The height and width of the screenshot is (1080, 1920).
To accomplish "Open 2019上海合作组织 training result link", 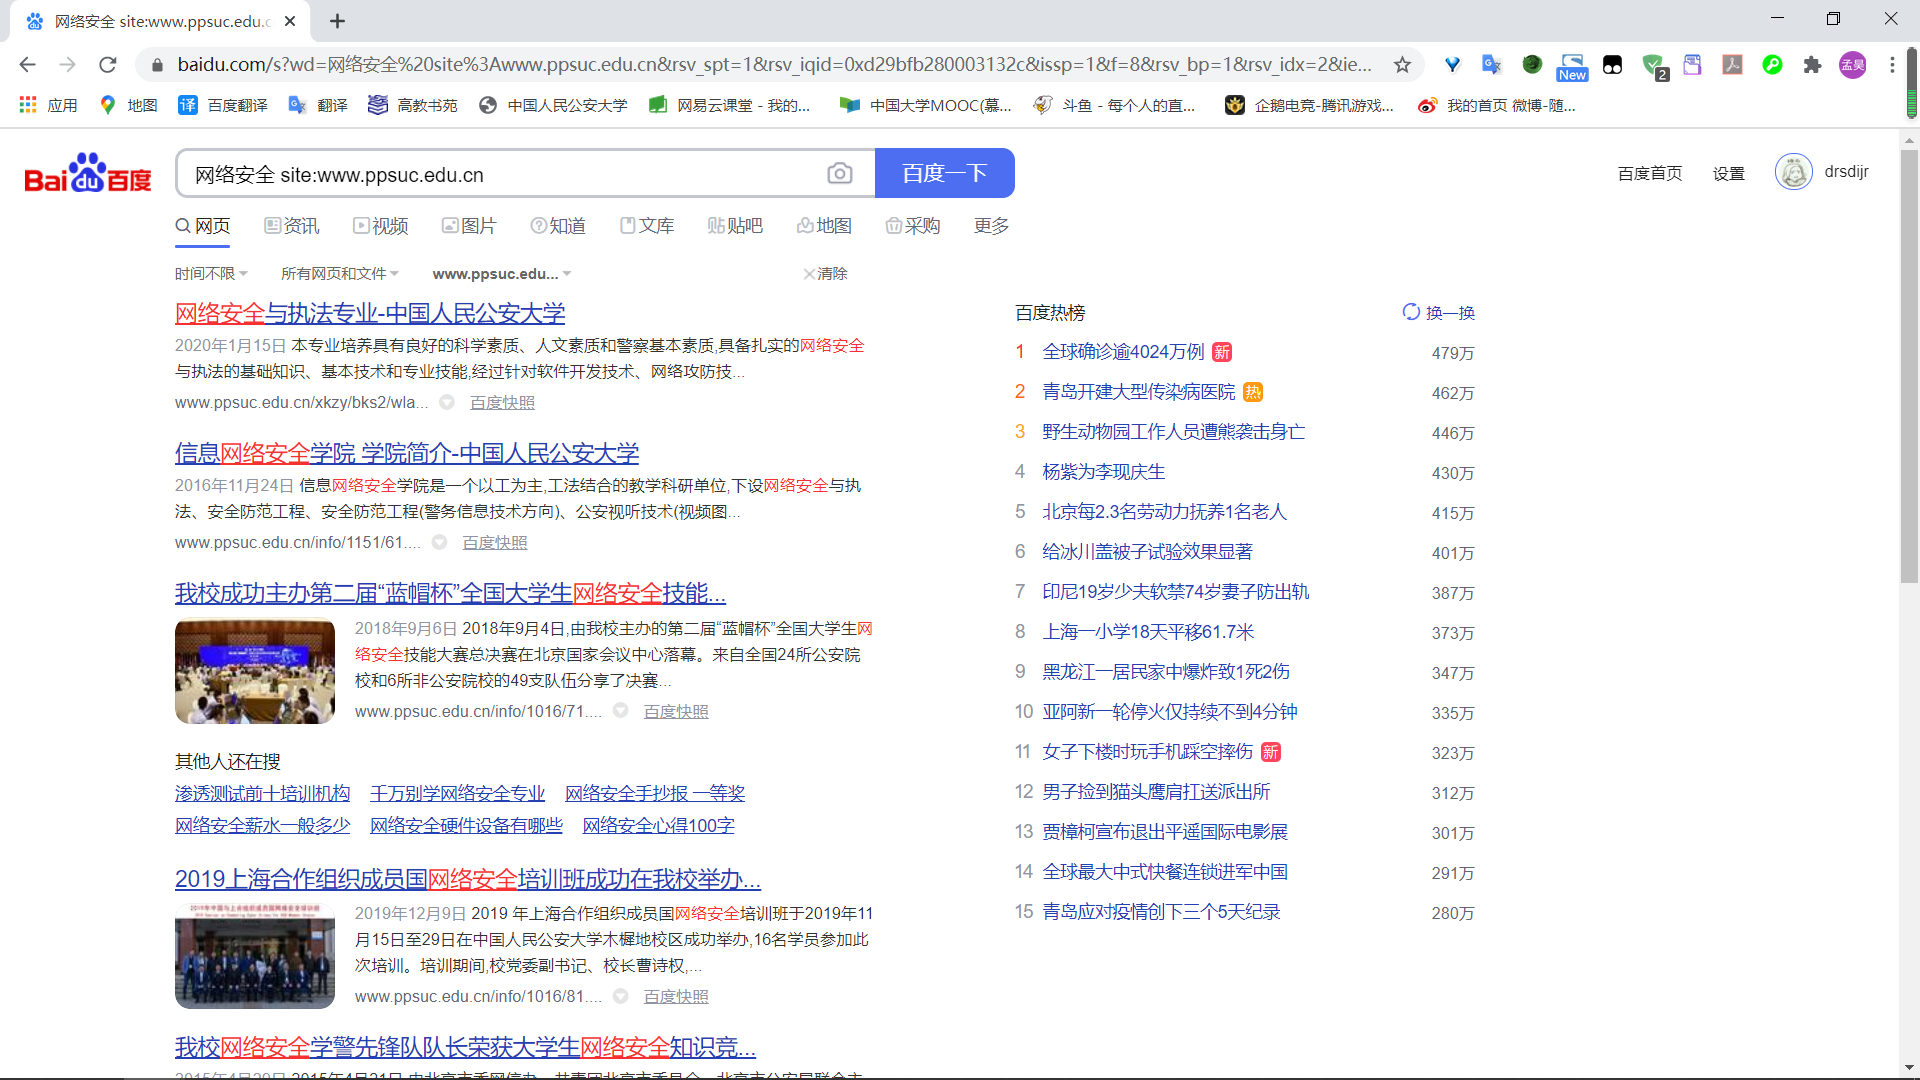I will (x=468, y=880).
